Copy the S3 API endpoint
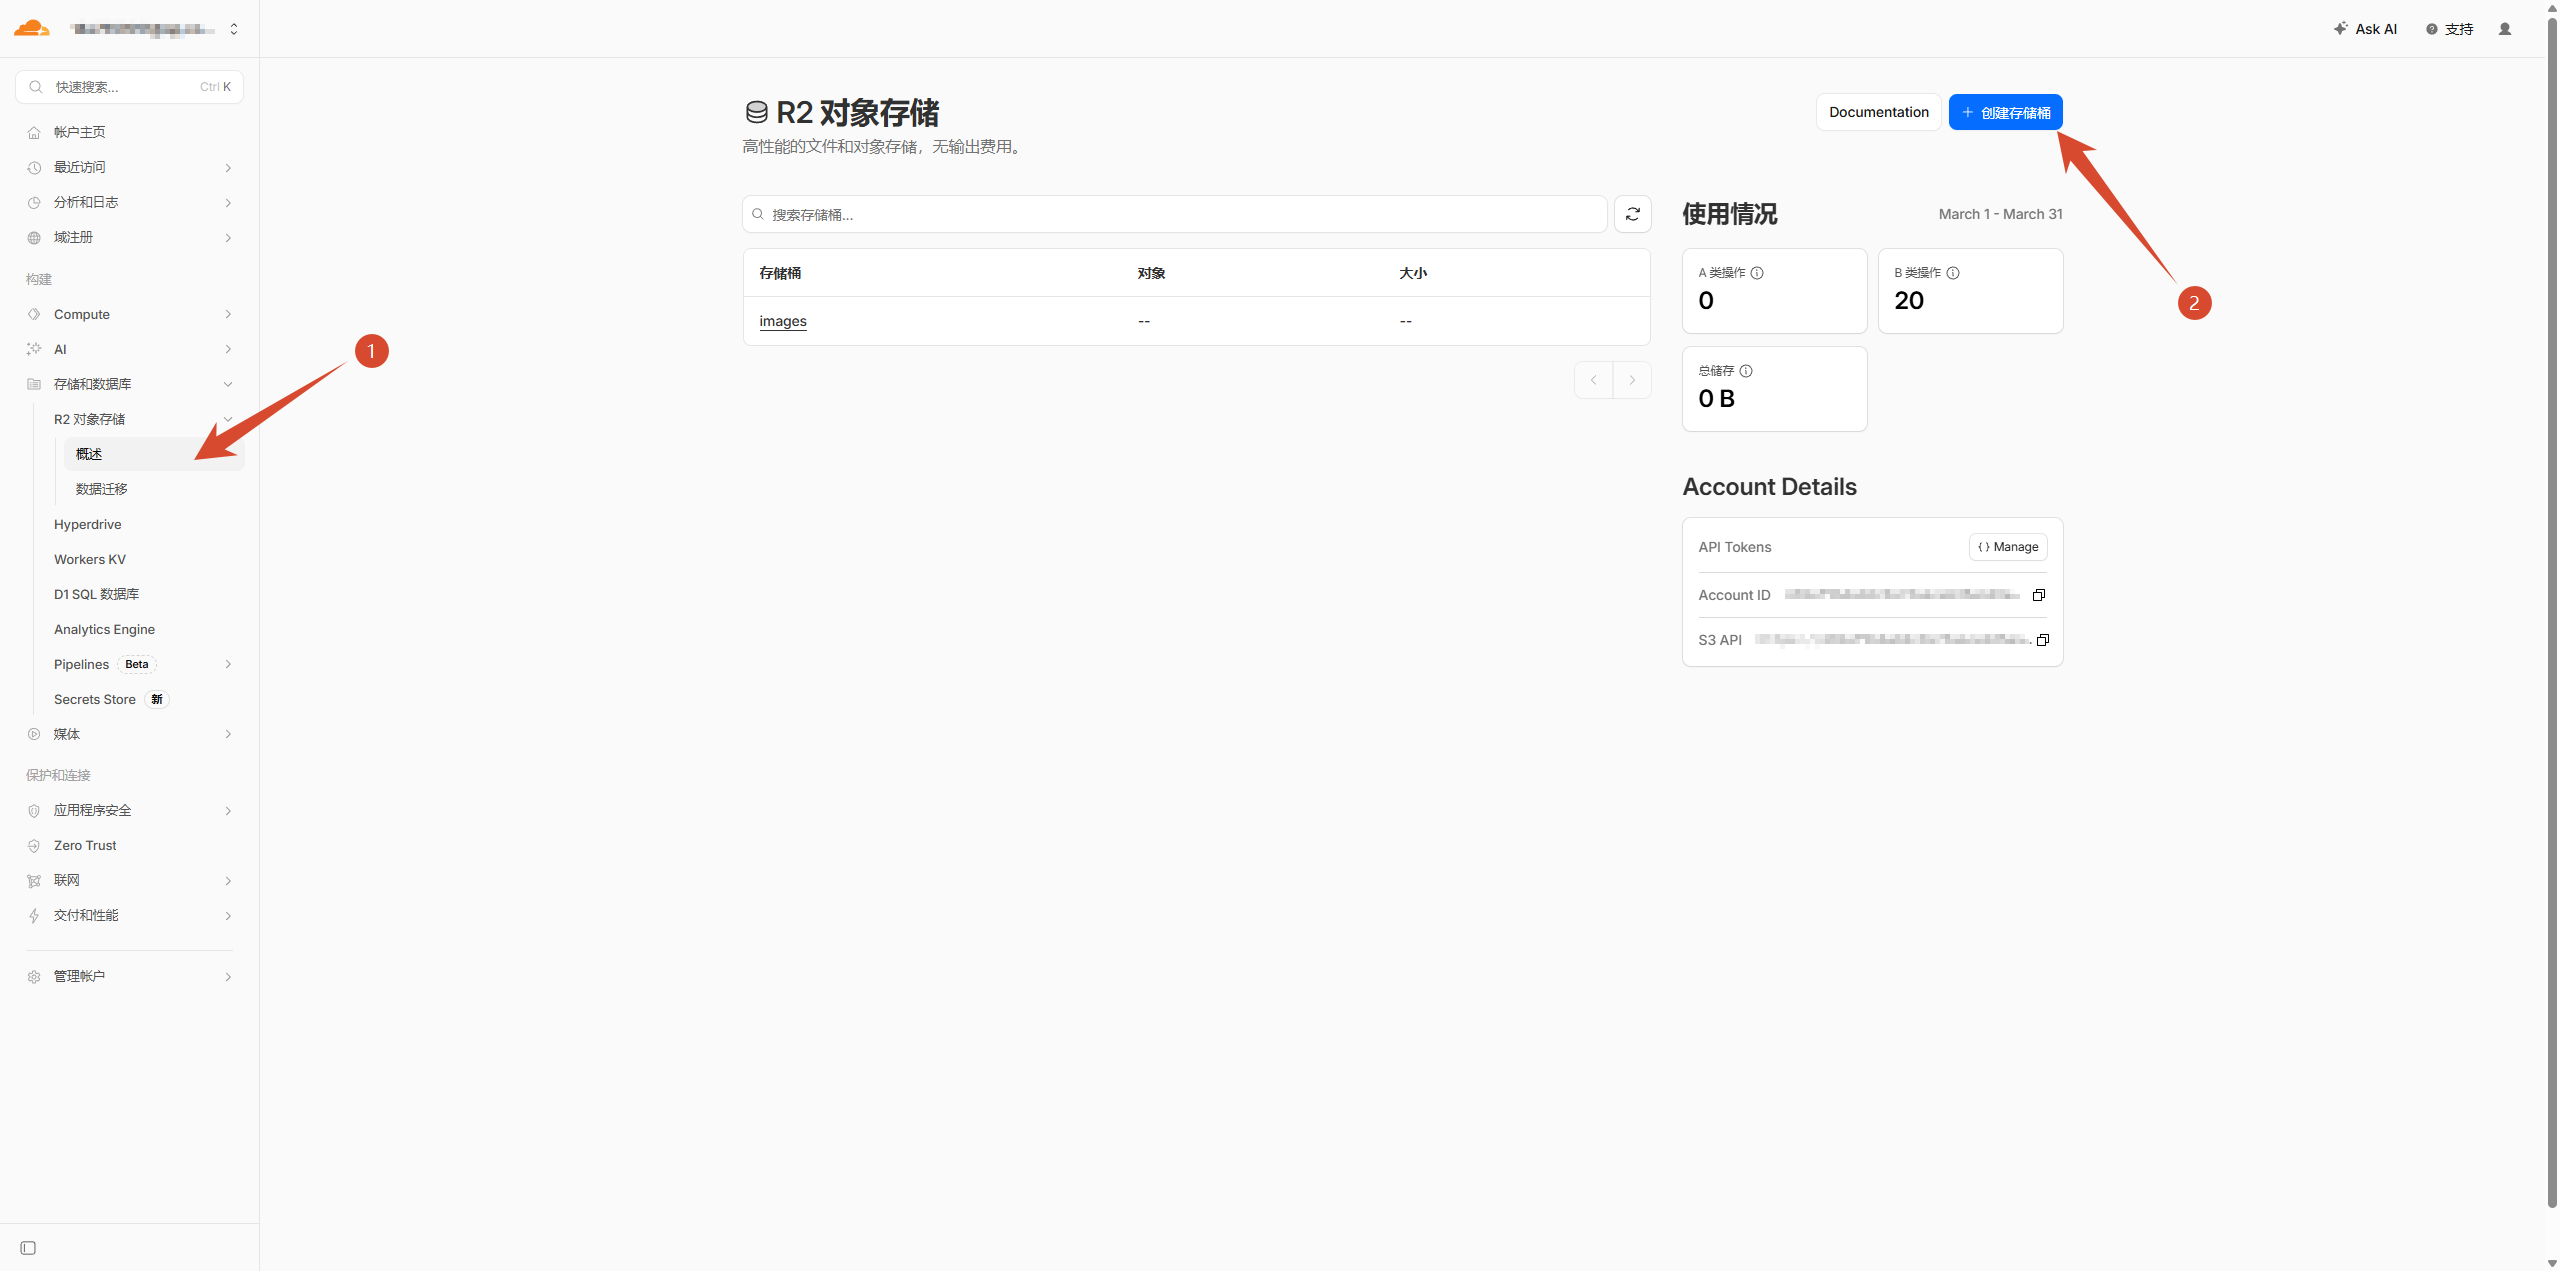2560x1271 pixels. click(2042, 640)
